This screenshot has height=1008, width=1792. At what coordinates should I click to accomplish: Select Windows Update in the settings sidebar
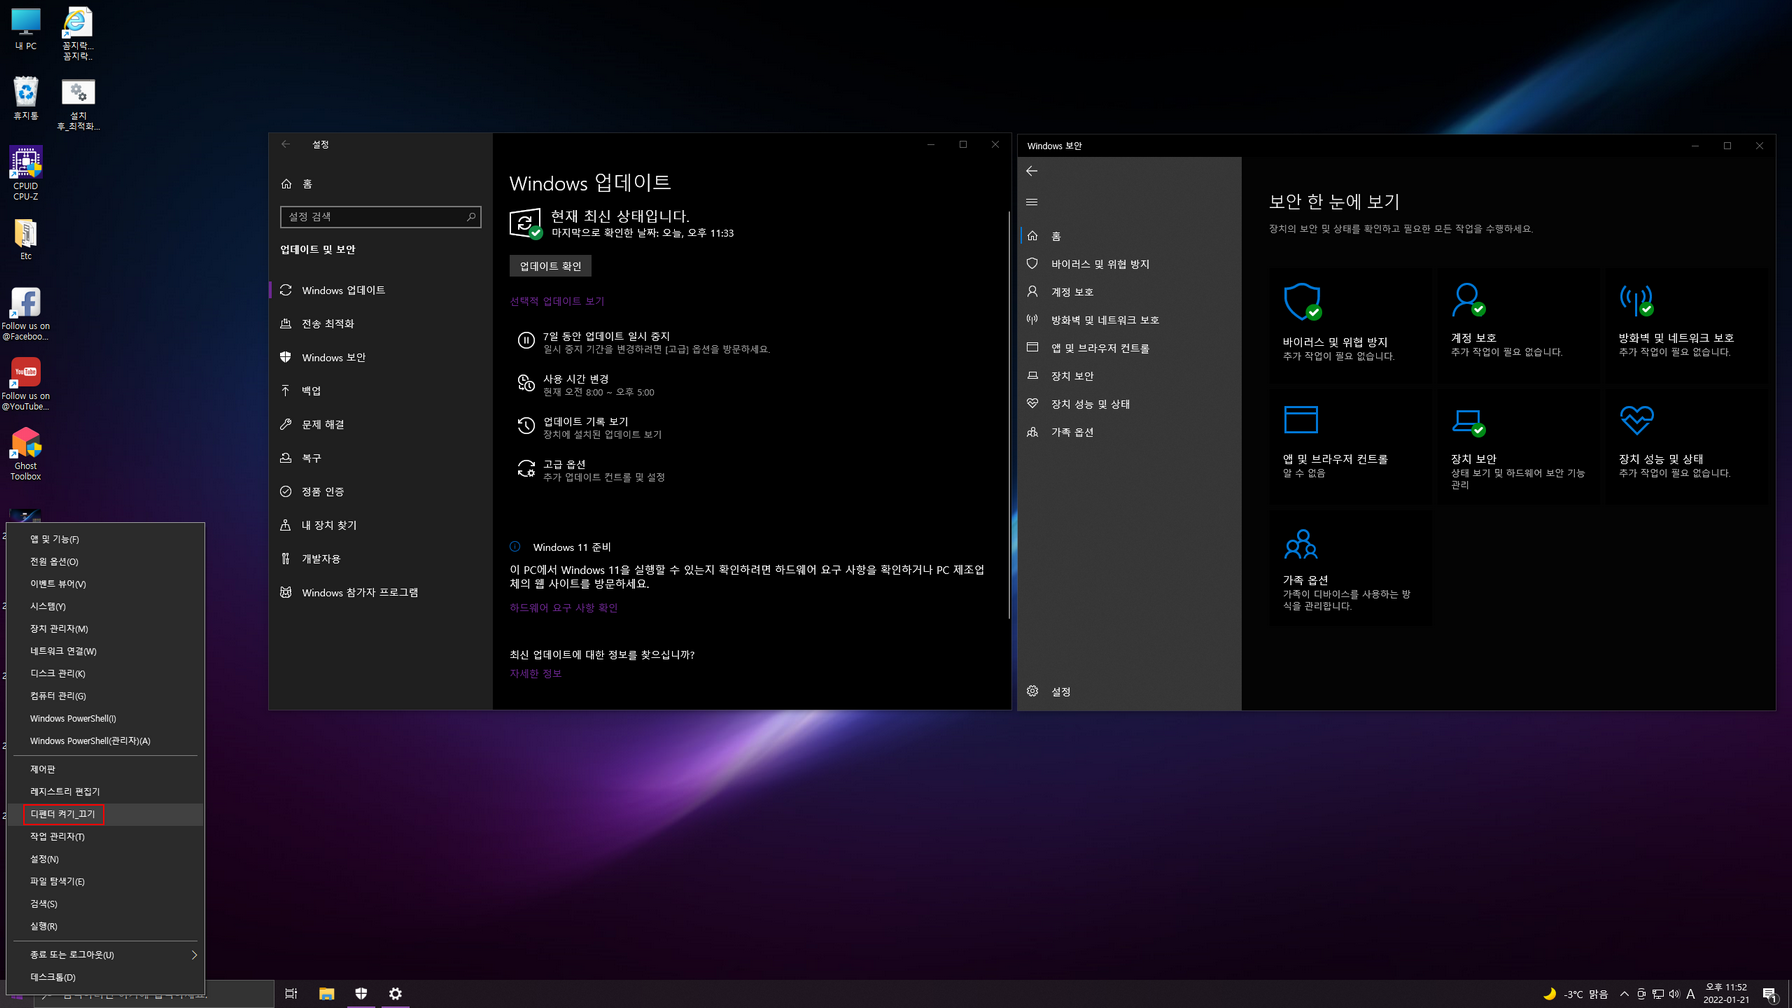pyautogui.click(x=381, y=290)
